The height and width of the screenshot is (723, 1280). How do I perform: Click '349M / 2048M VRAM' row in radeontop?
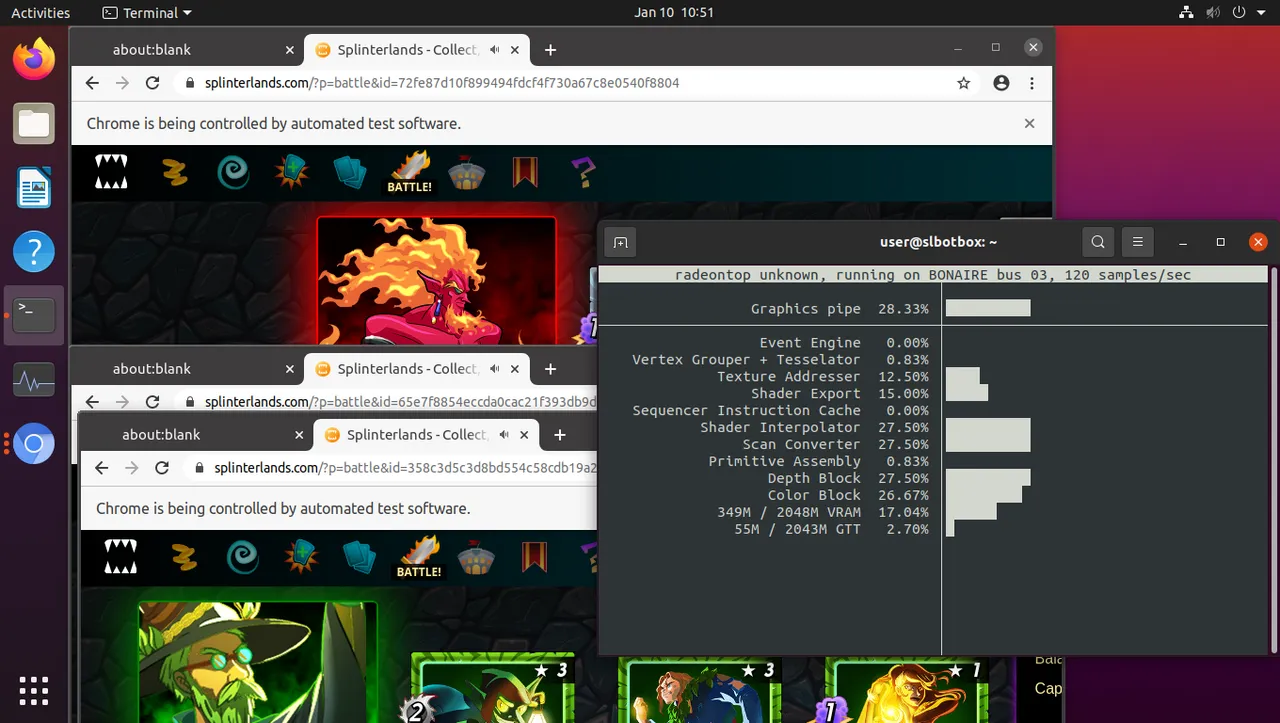coord(822,512)
